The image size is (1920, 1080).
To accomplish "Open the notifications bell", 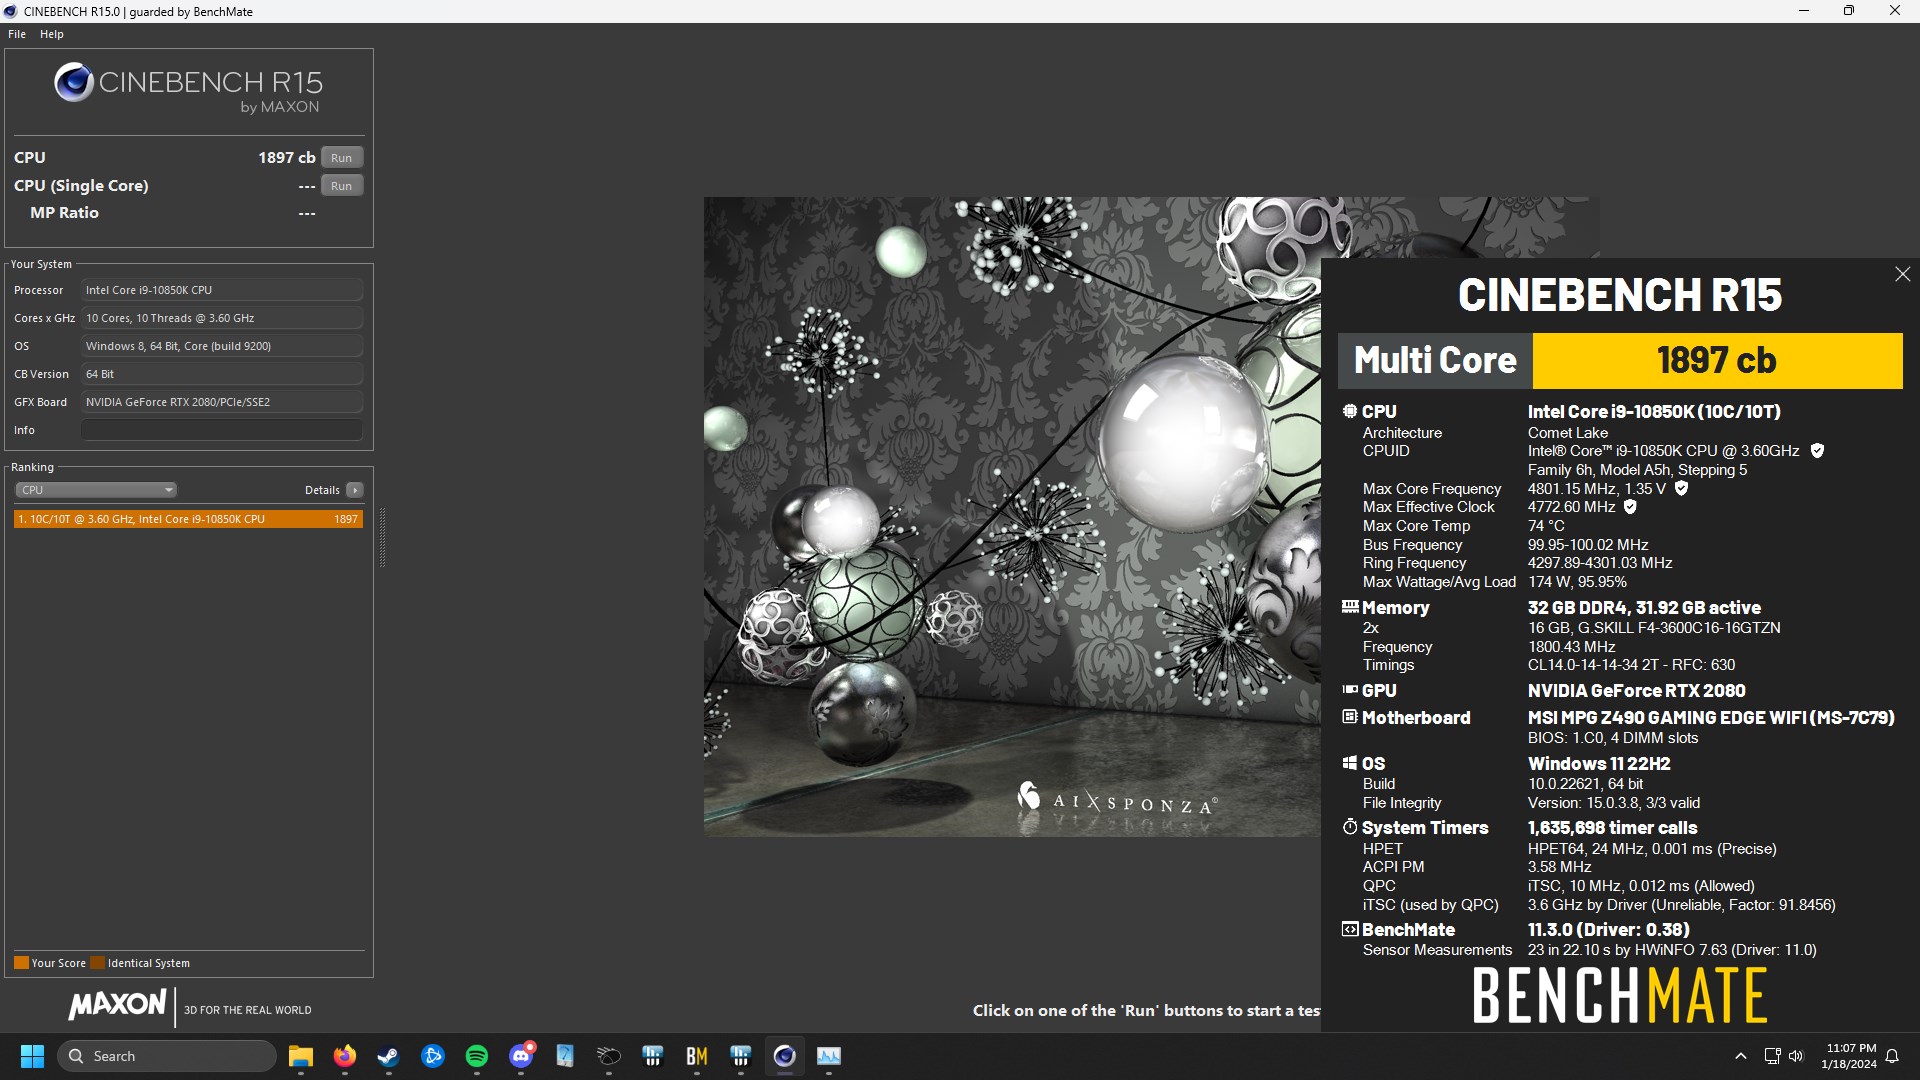I will 1892,1056.
